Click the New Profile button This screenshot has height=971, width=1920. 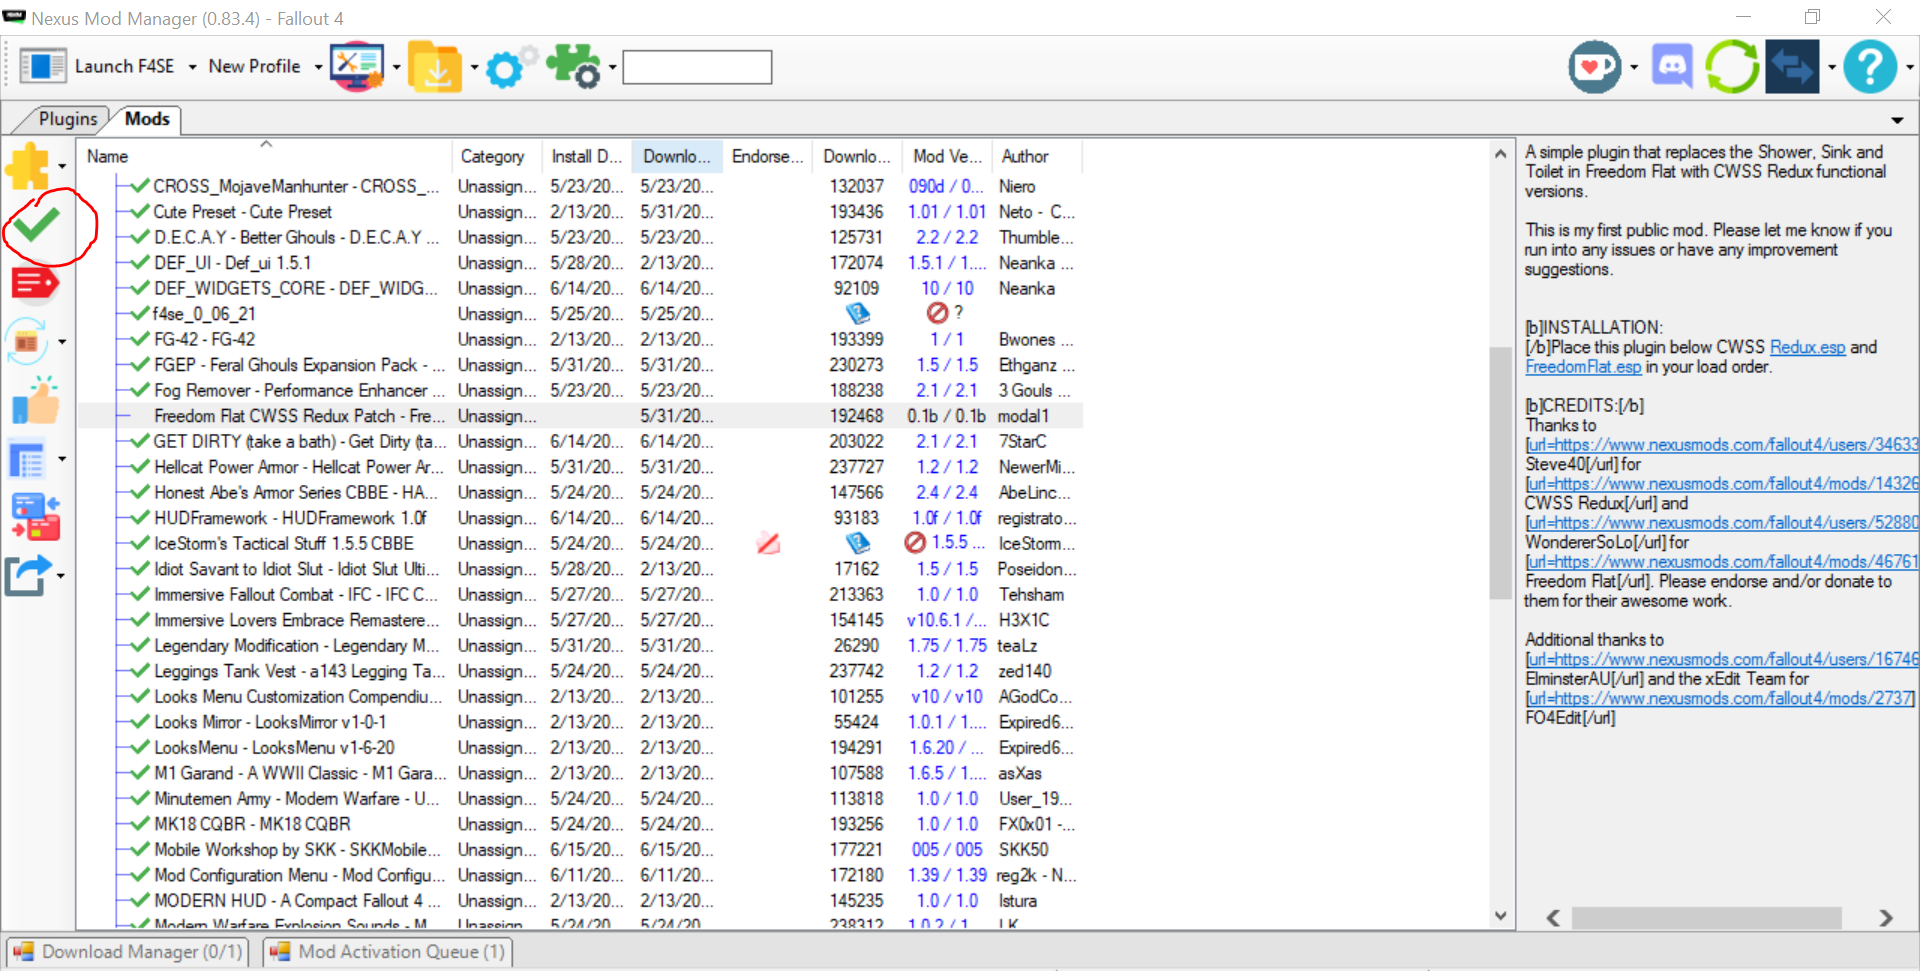coord(254,66)
